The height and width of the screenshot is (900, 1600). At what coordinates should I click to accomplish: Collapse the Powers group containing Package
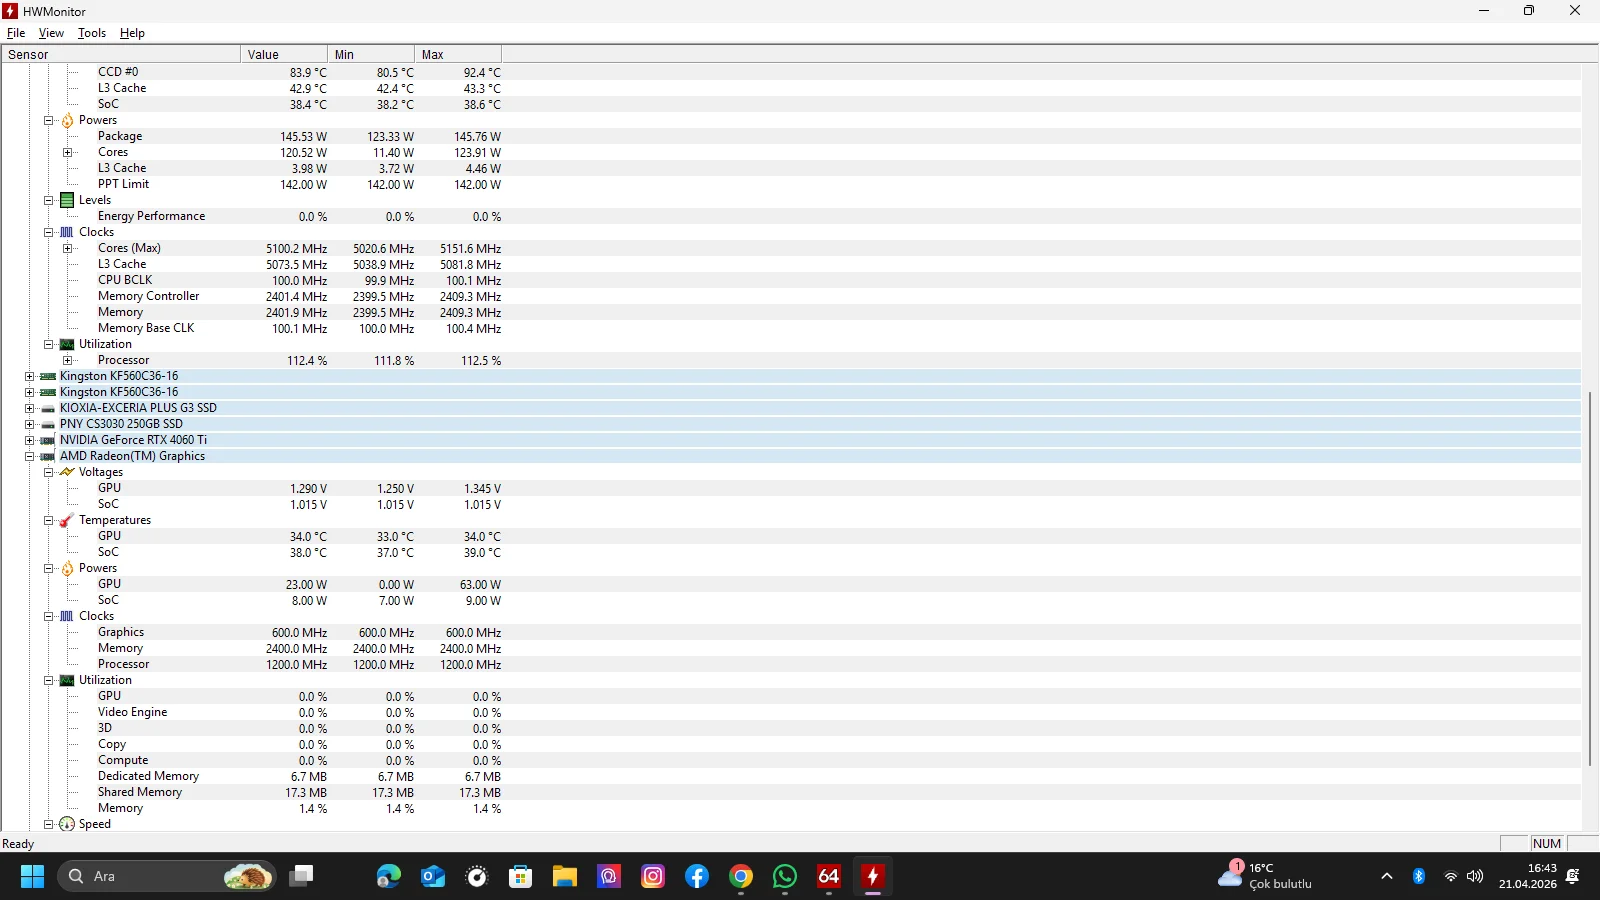(48, 120)
